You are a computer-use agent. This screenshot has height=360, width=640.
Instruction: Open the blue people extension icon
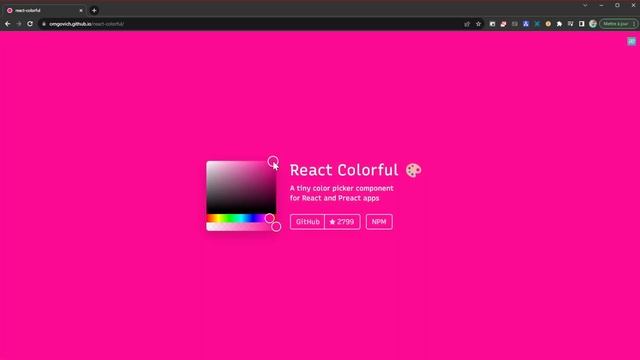click(x=526, y=24)
